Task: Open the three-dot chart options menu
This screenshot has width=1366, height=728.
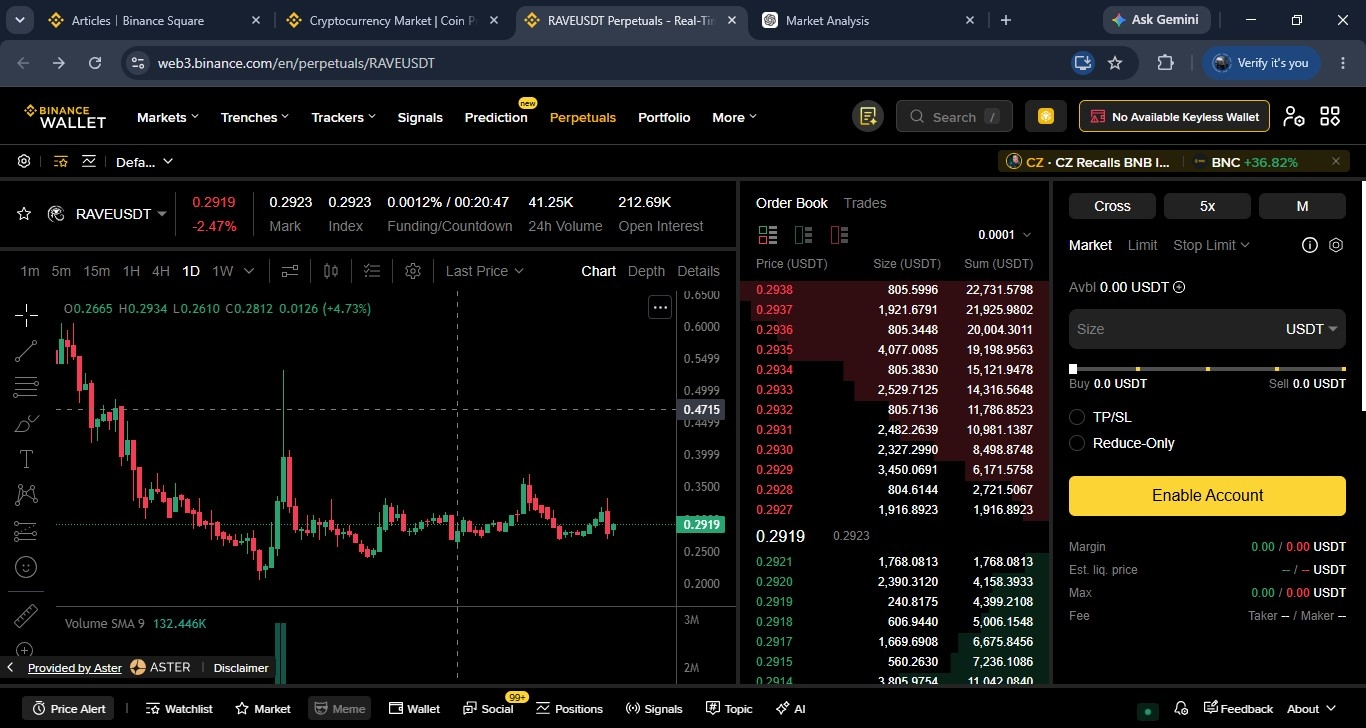Action: [x=660, y=308]
